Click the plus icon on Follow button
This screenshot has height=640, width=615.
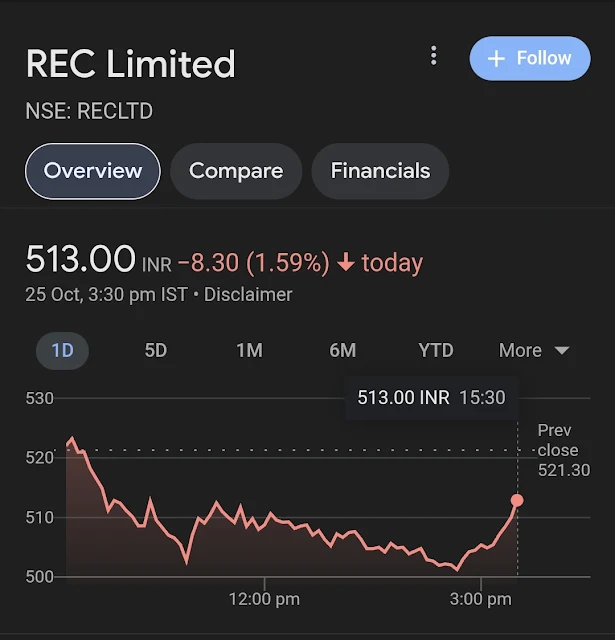[496, 59]
